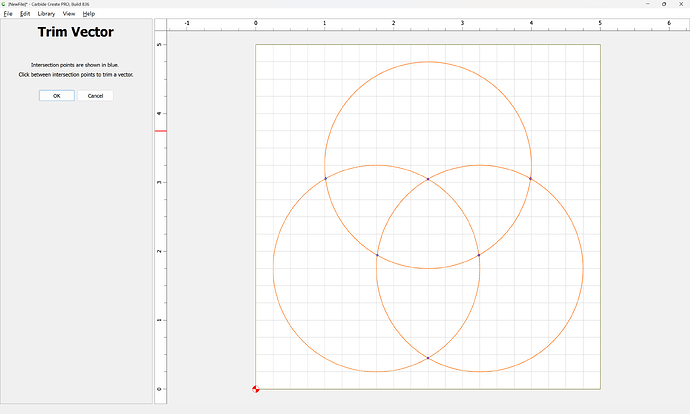
Task: Click the leftmost edge of the lower-left circle
Action: point(273,268)
